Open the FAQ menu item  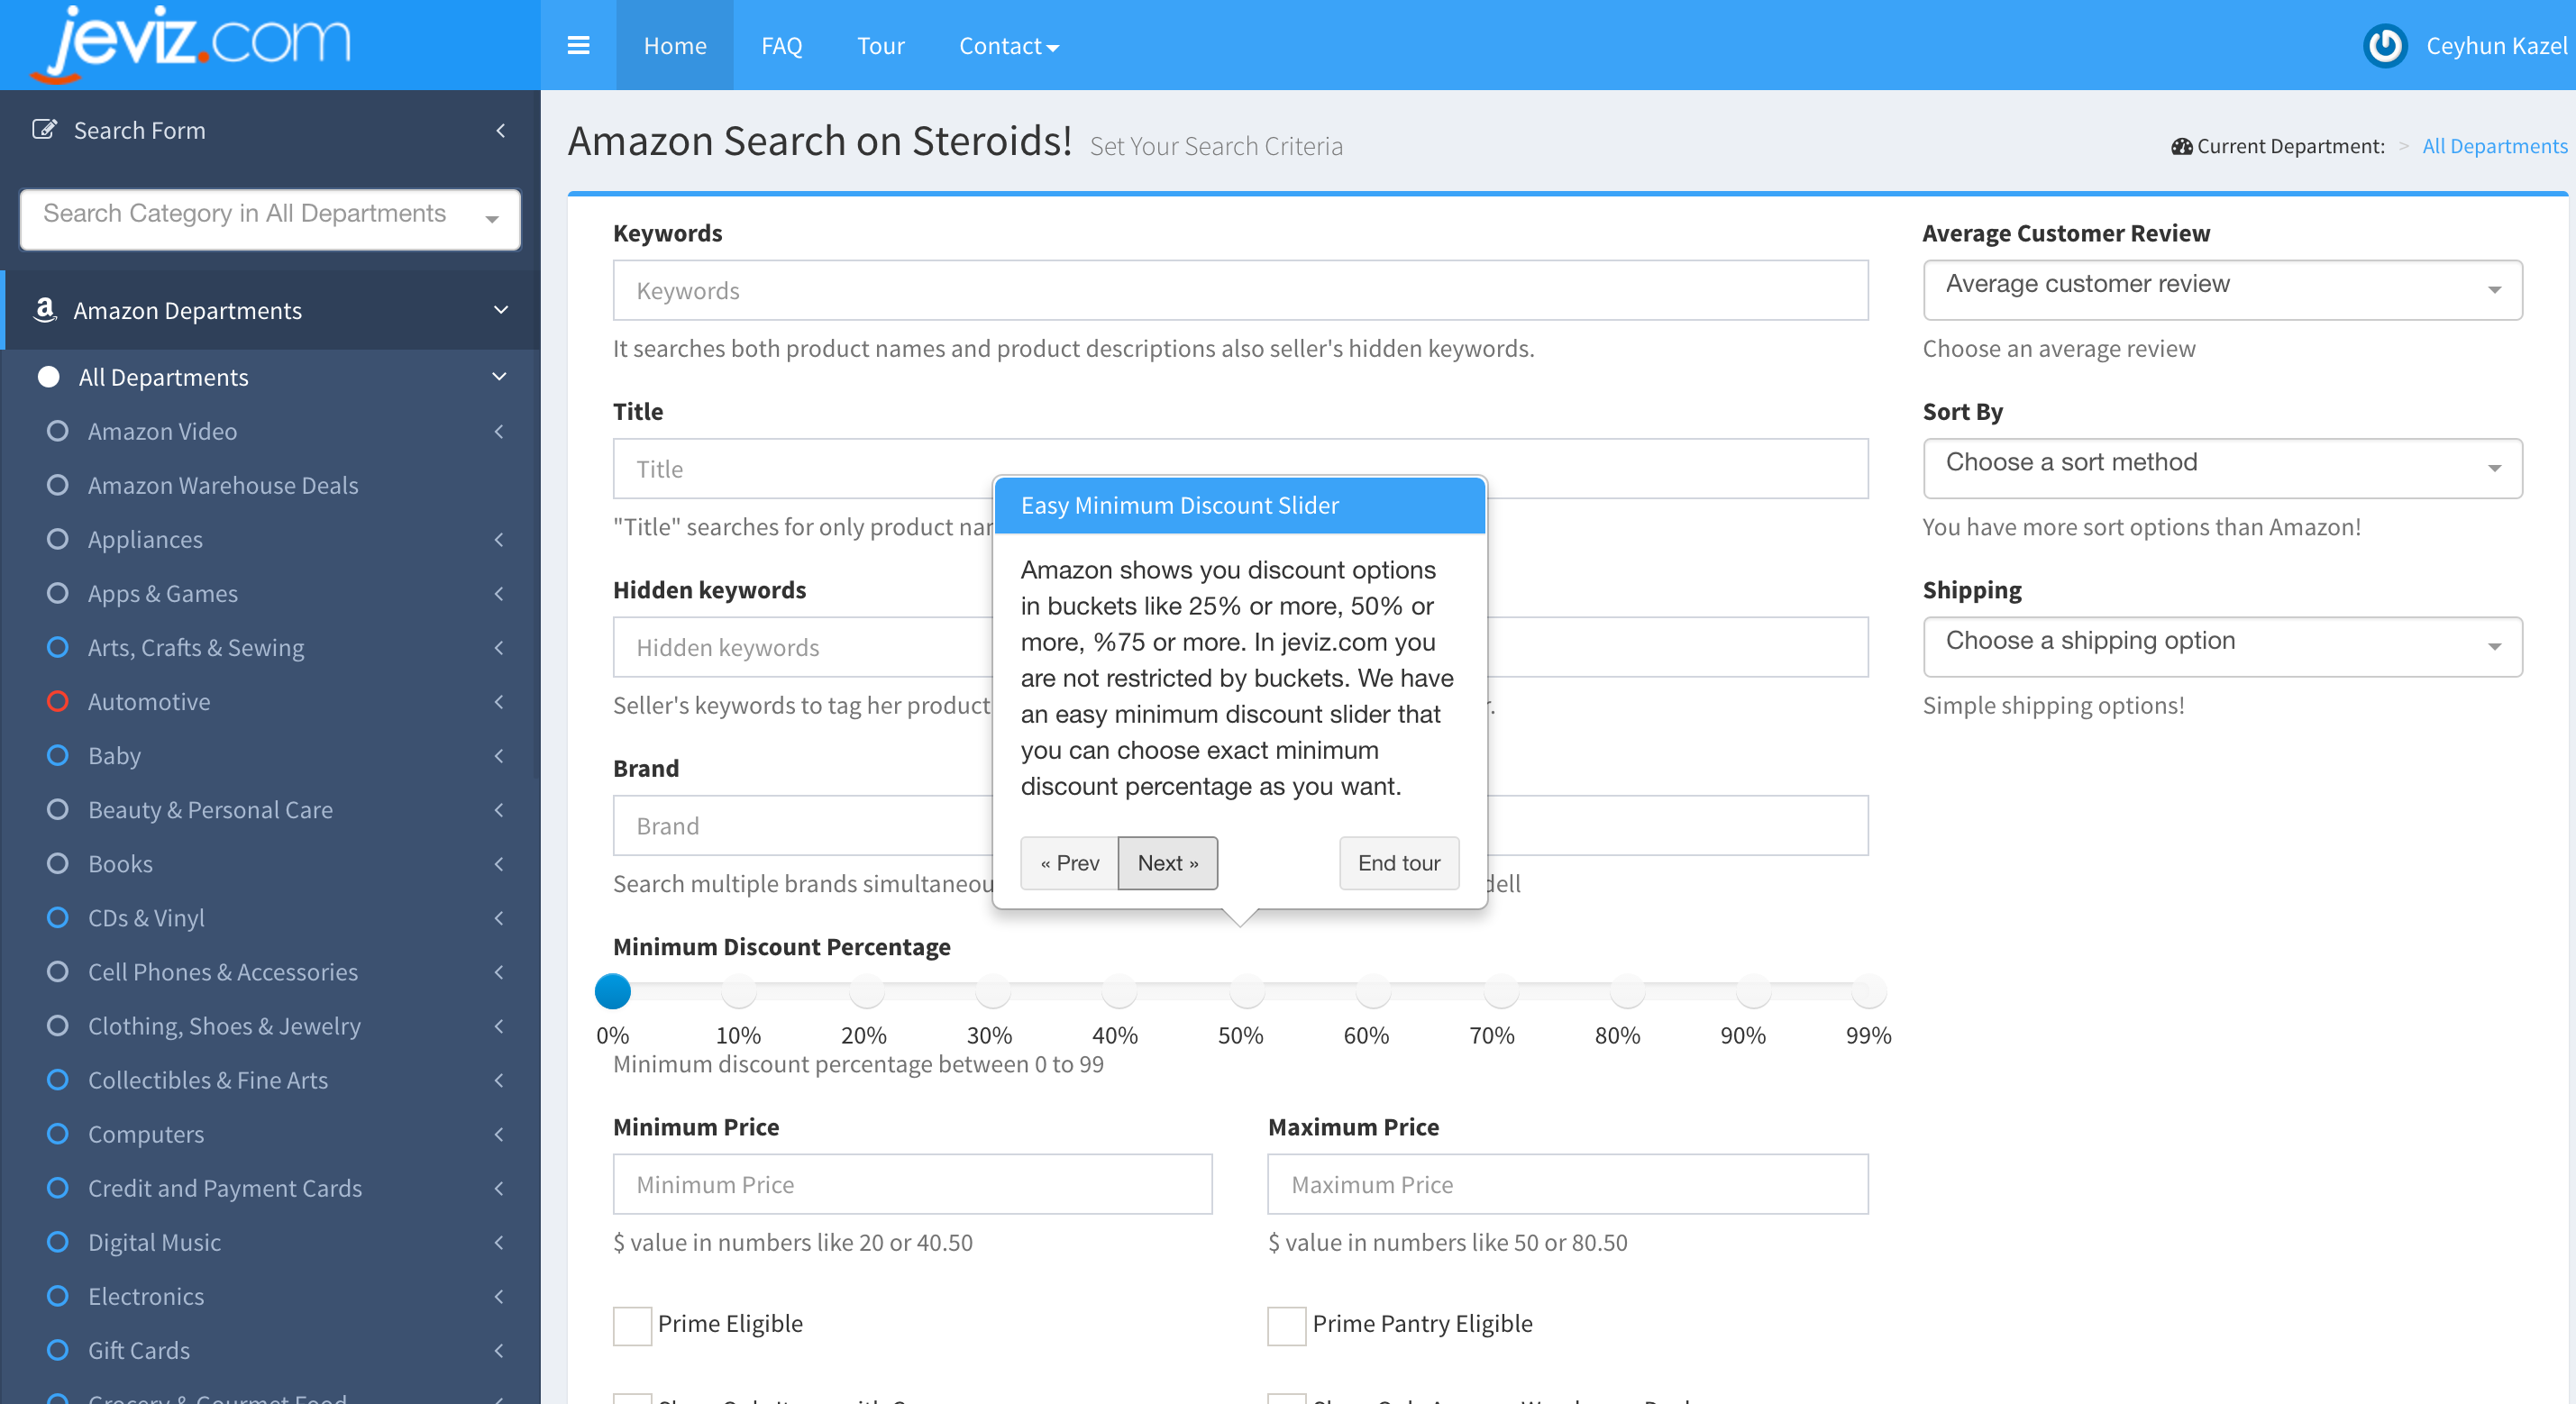coord(781,46)
